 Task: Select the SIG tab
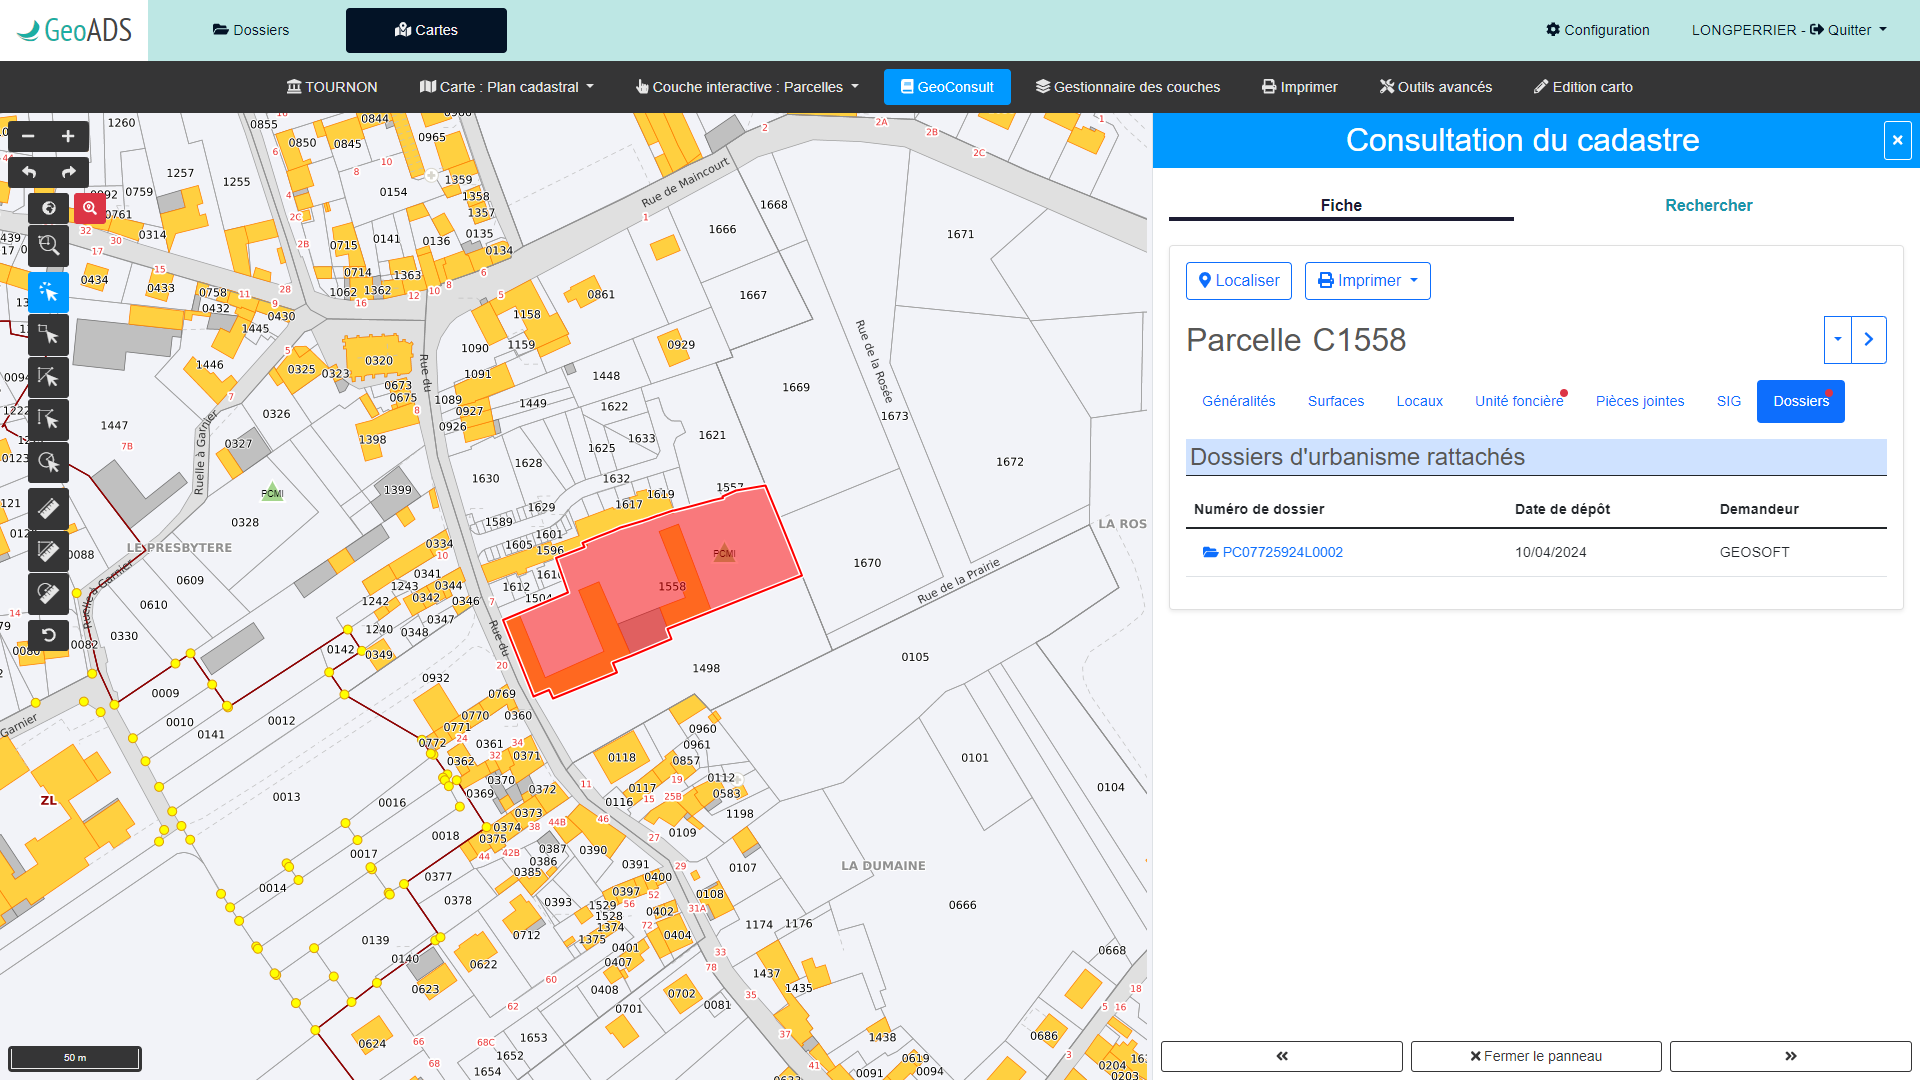(x=1727, y=401)
